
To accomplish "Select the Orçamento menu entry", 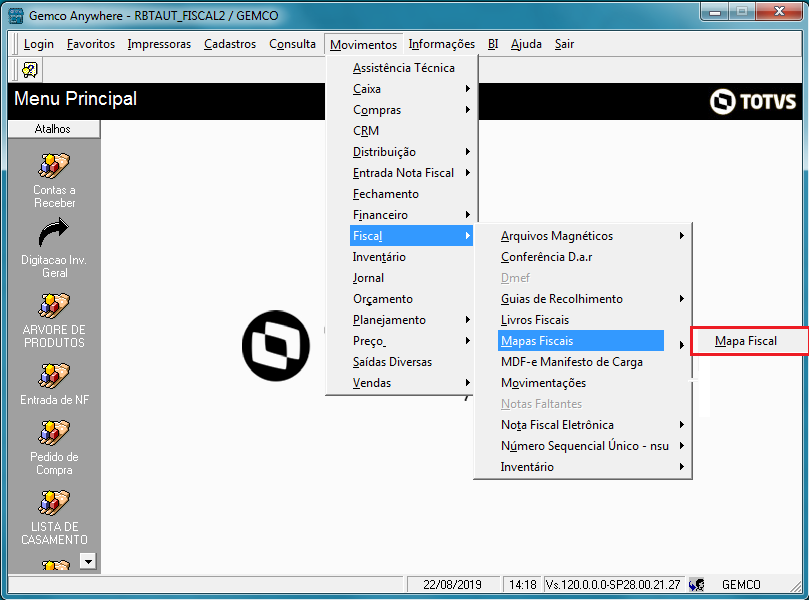I will pyautogui.click(x=411, y=299).
